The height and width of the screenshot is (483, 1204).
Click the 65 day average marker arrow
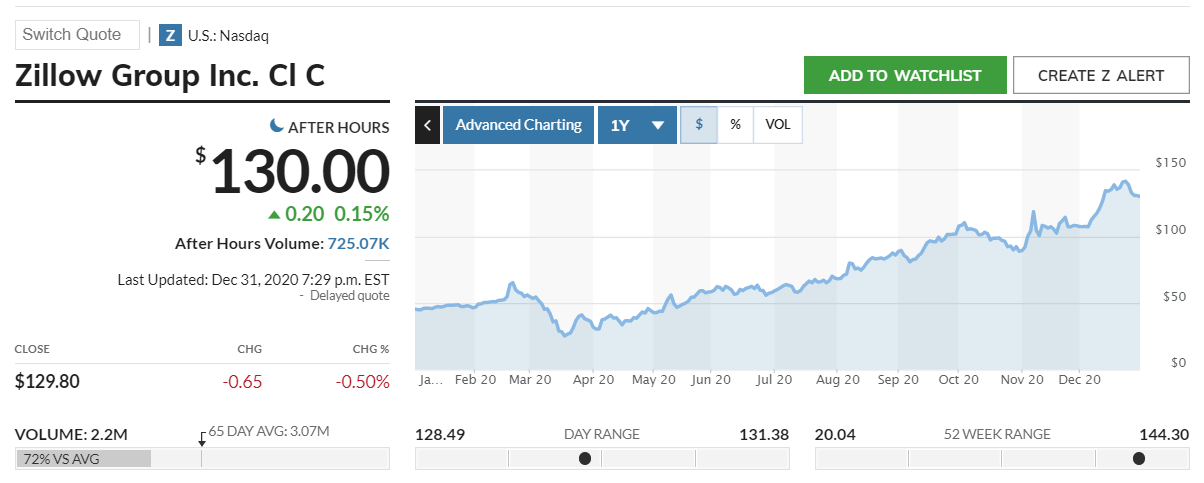click(202, 438)
